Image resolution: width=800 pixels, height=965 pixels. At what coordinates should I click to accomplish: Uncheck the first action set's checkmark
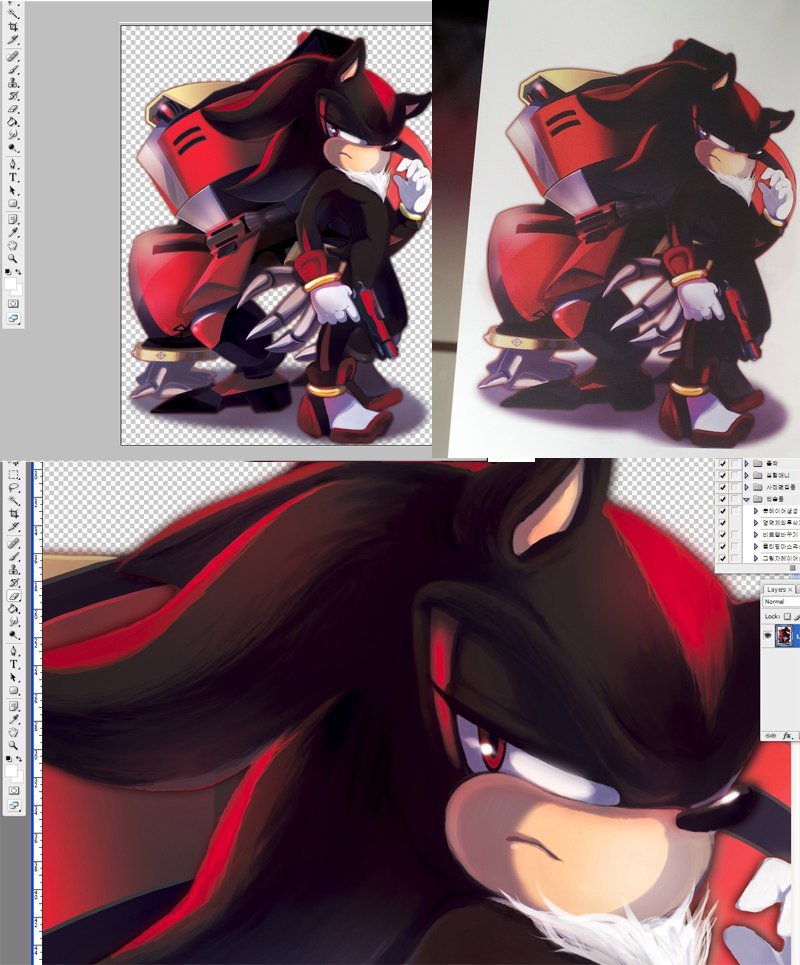coord(722,463)
